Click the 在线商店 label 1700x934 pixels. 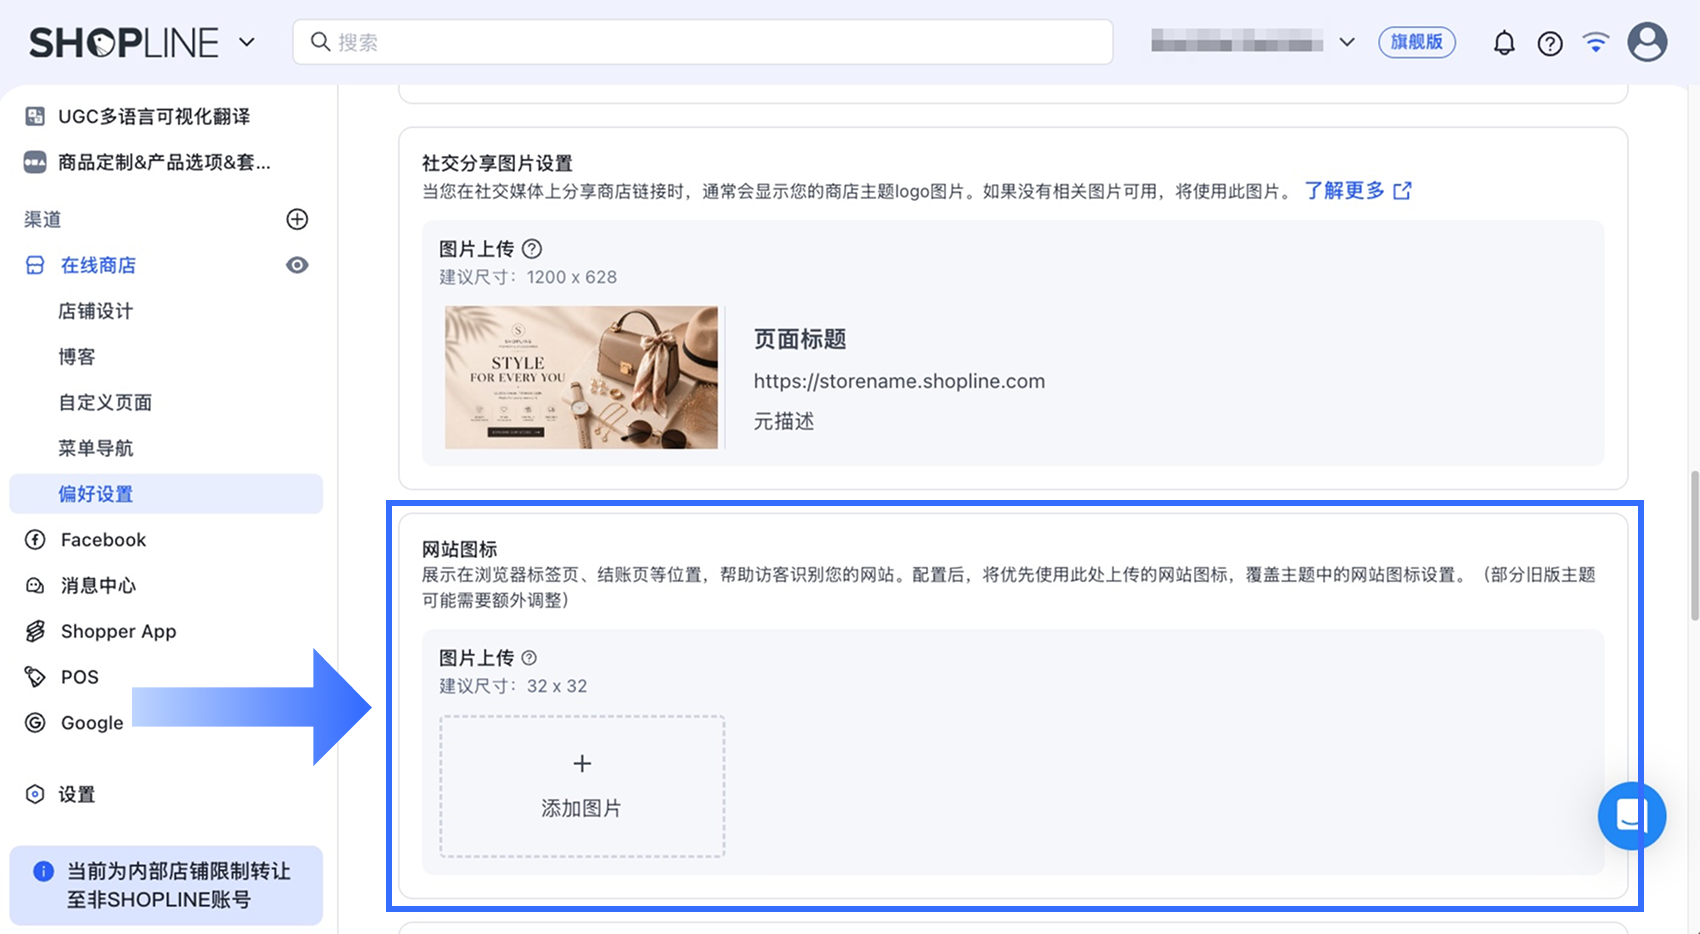click(x=98, y=265)
